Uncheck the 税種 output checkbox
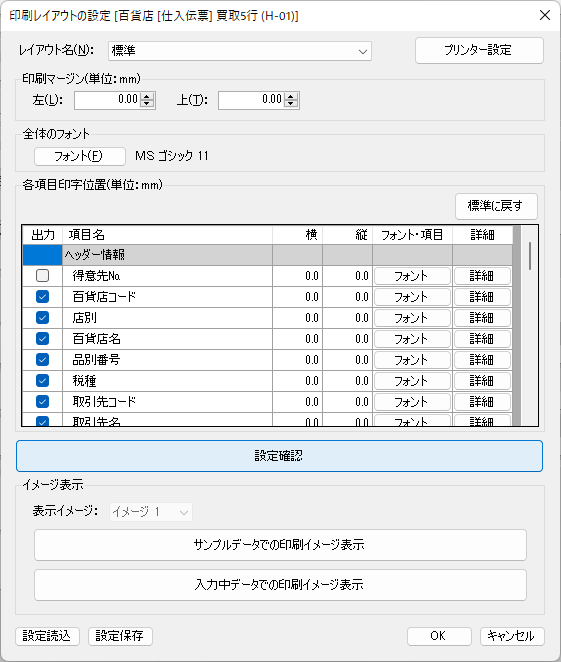Viewport: 561px width, 662px height. (x=42, y=381)
